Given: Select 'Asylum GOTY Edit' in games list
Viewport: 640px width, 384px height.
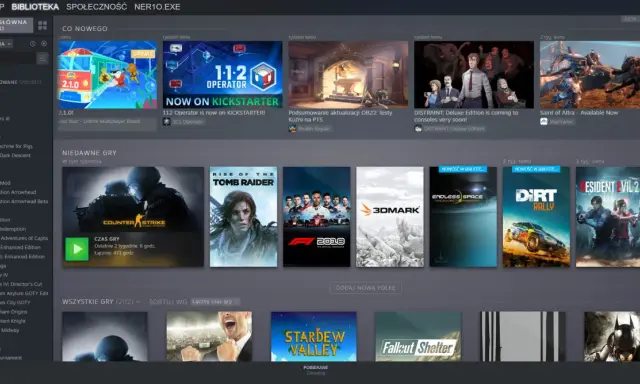Looking at the screenshot, I should (x=24, y=293).
